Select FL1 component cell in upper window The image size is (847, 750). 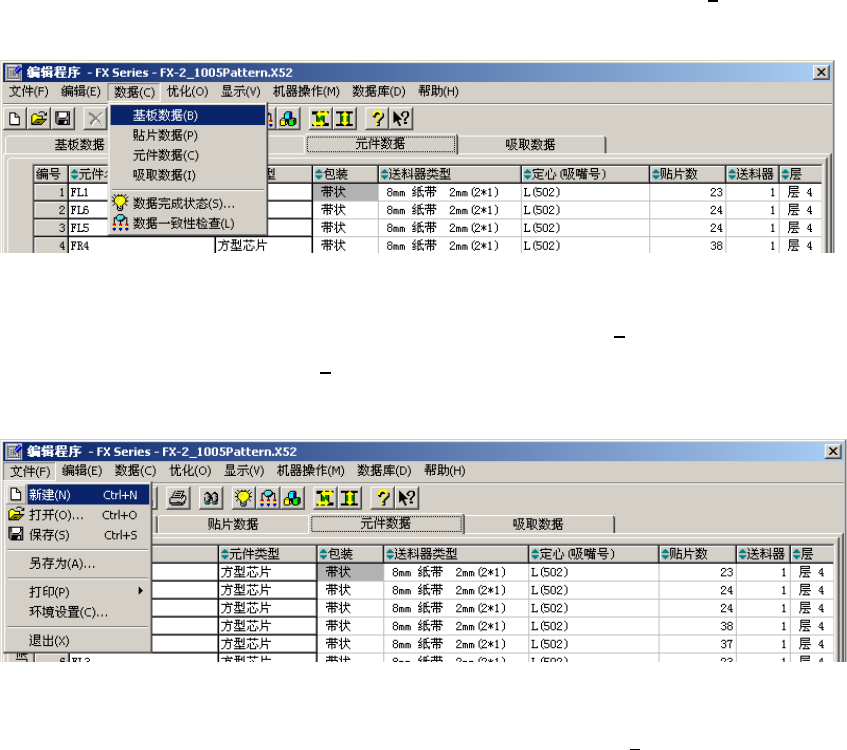89,192
